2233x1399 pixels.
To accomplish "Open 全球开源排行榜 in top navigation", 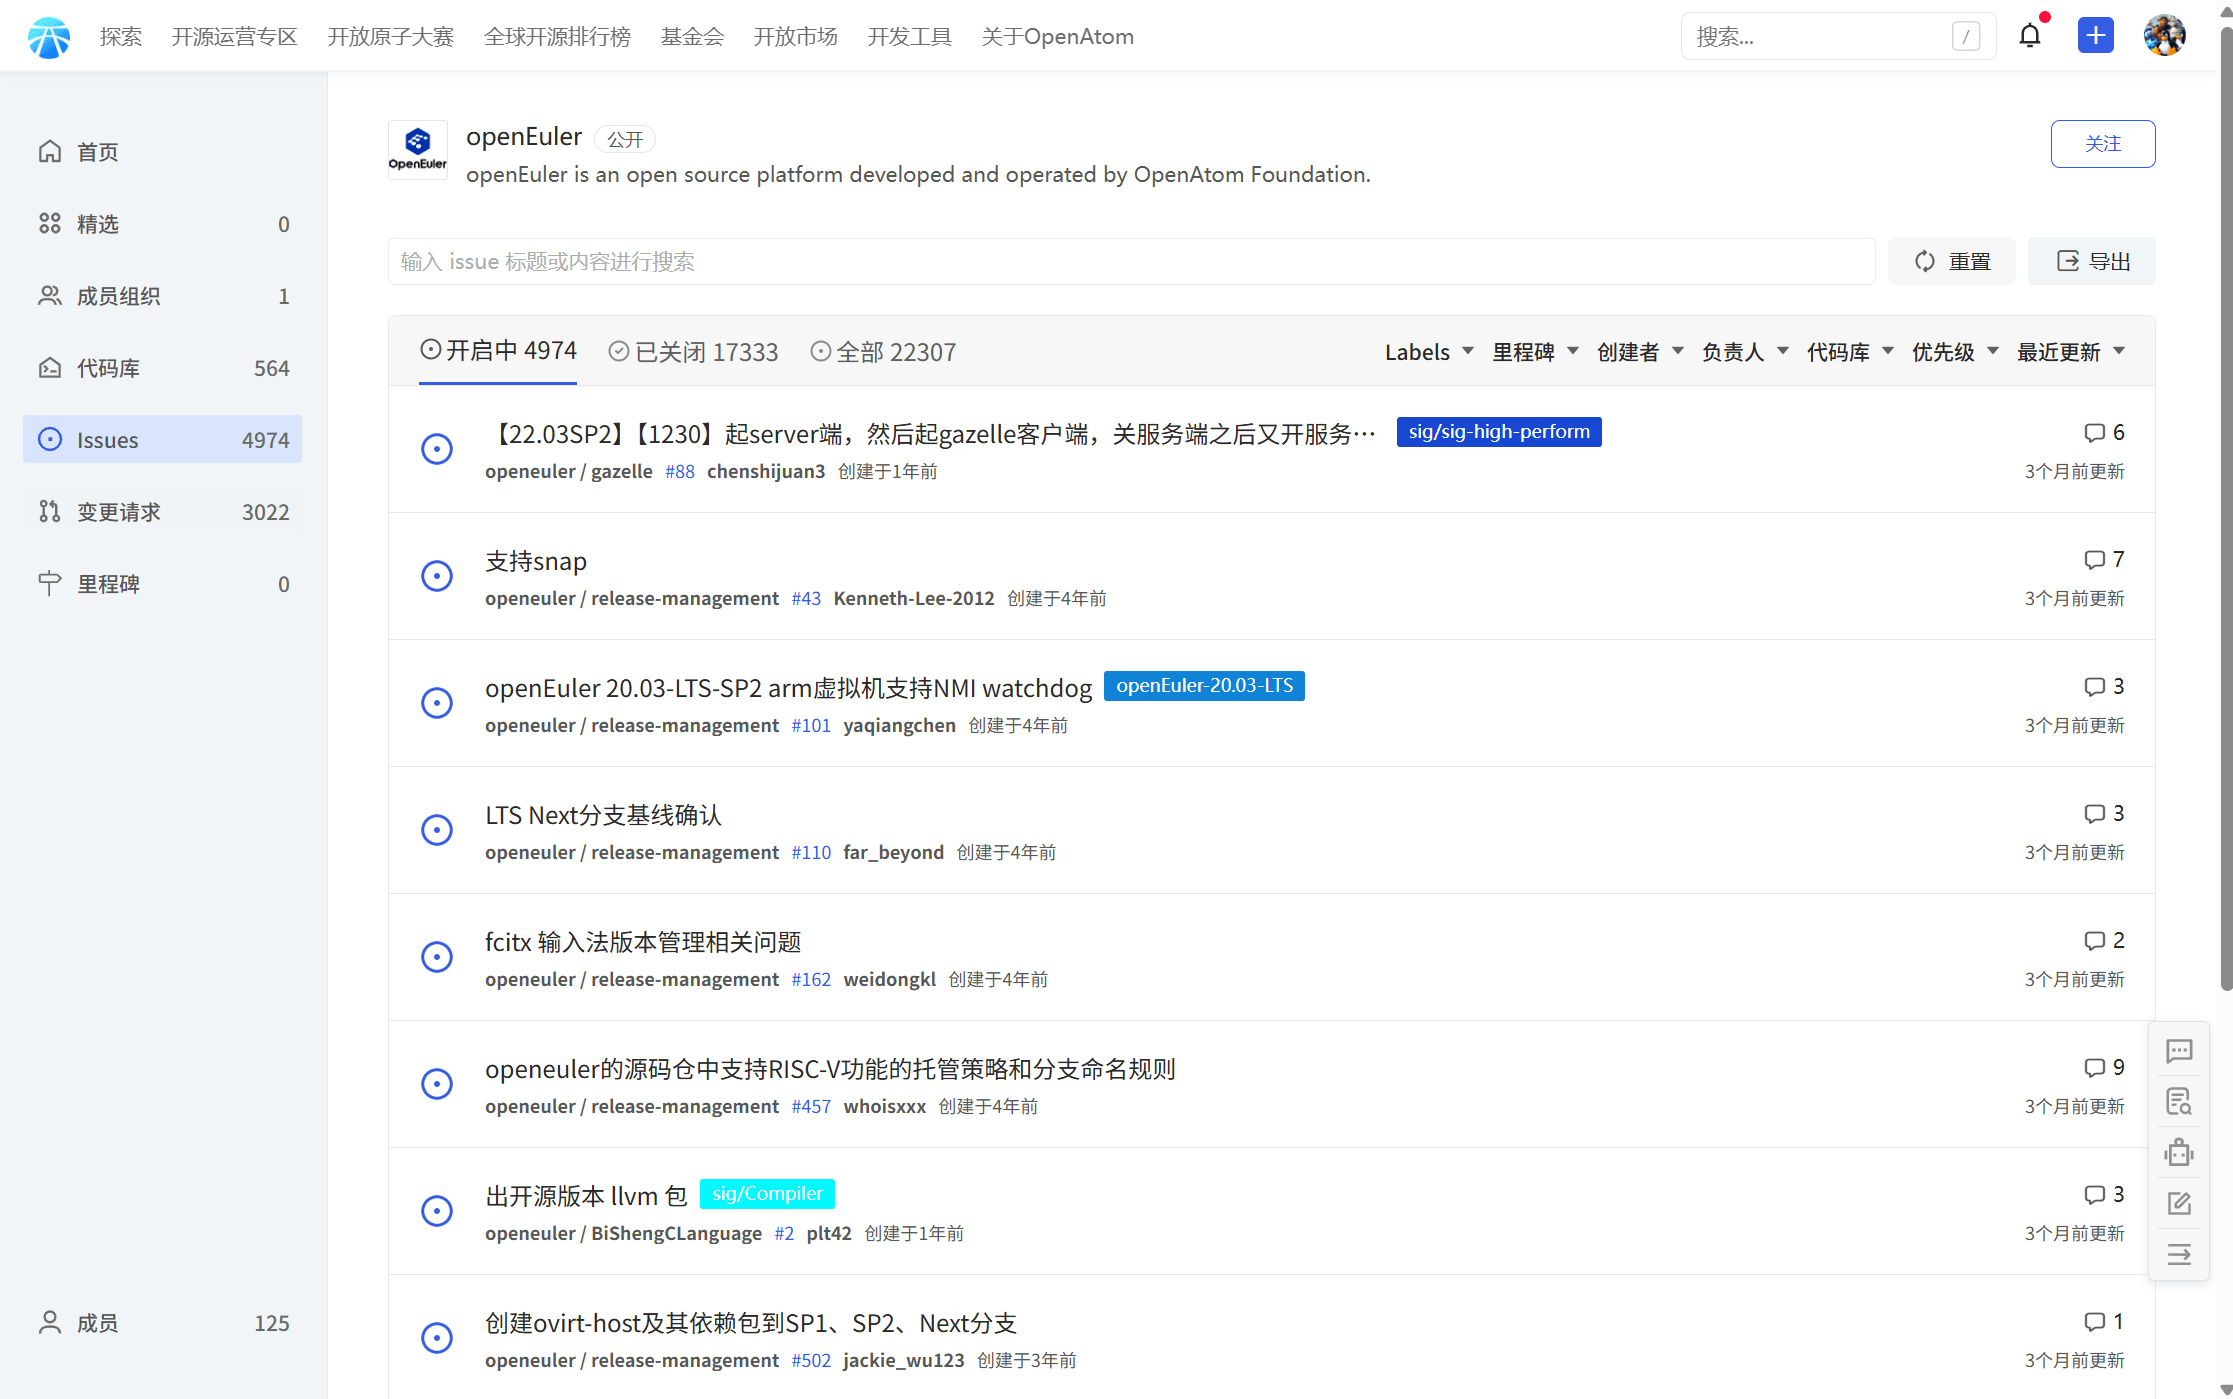I will coord(558,37).
